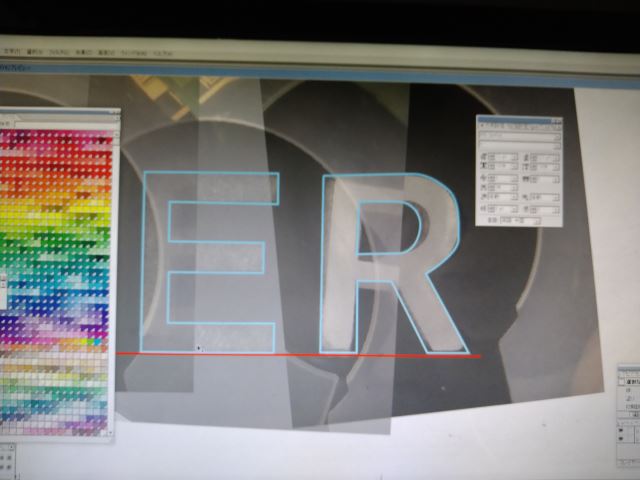
Task: Toggle visibility eye of the upper layer
Action: 623,430
